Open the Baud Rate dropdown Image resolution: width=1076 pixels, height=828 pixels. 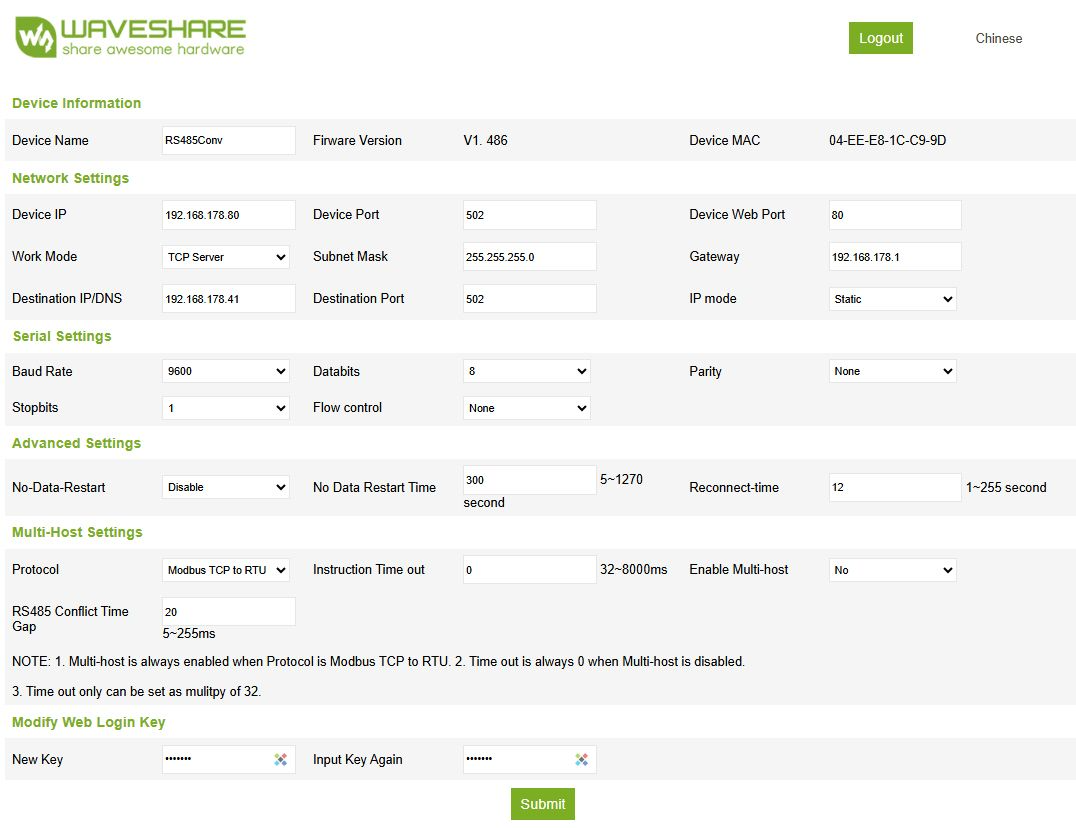225,371
